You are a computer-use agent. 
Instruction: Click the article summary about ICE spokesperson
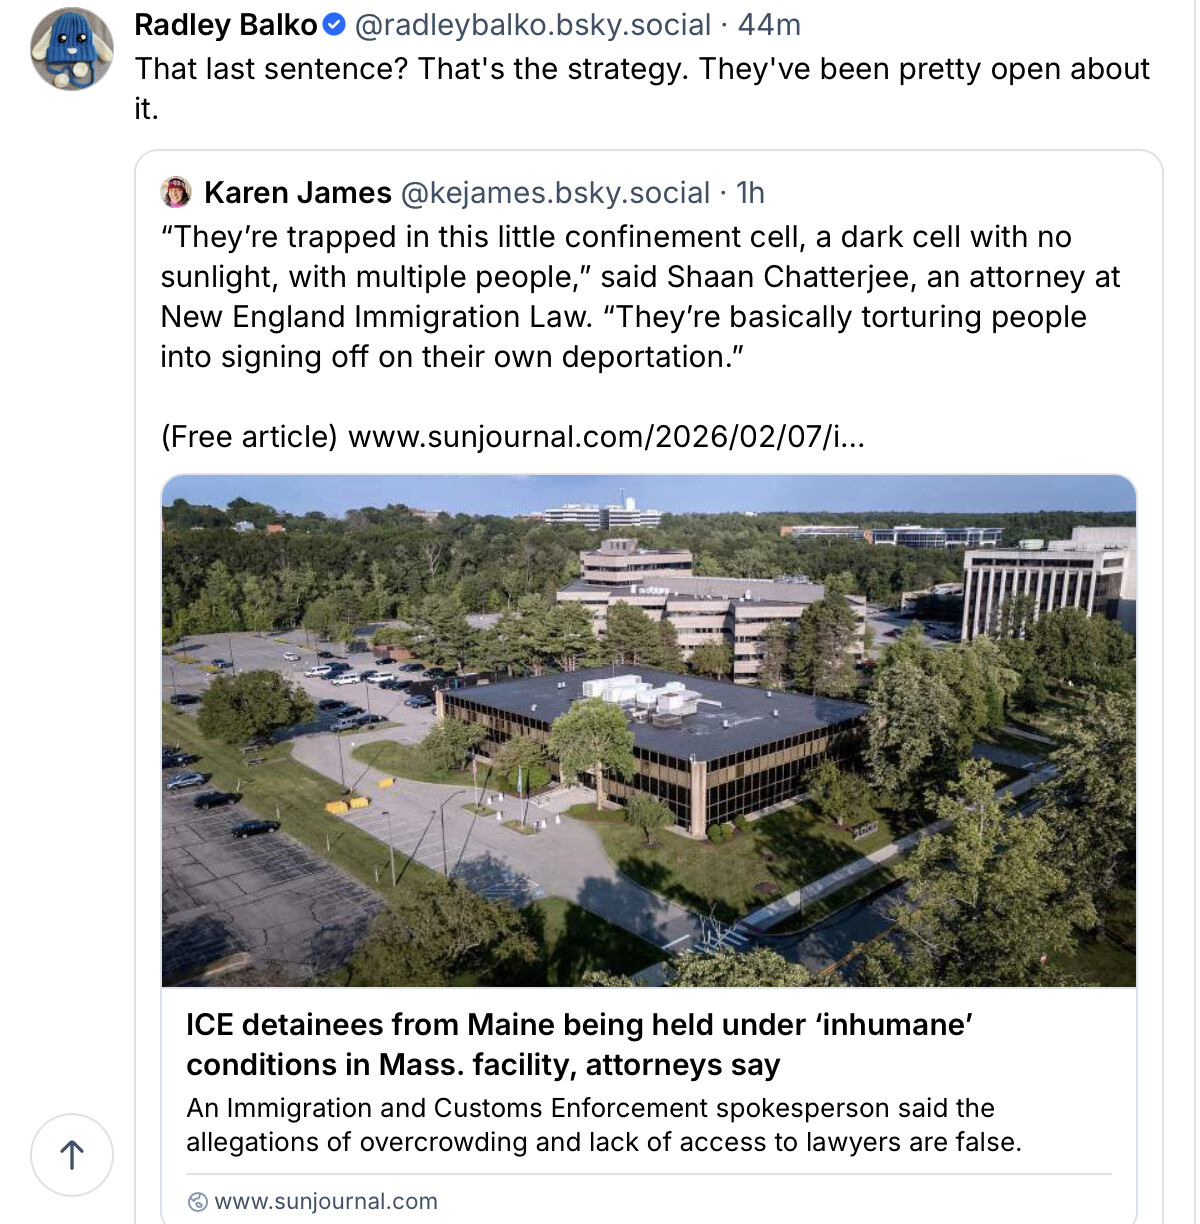pyautogui.click(x=604, y=1125)
